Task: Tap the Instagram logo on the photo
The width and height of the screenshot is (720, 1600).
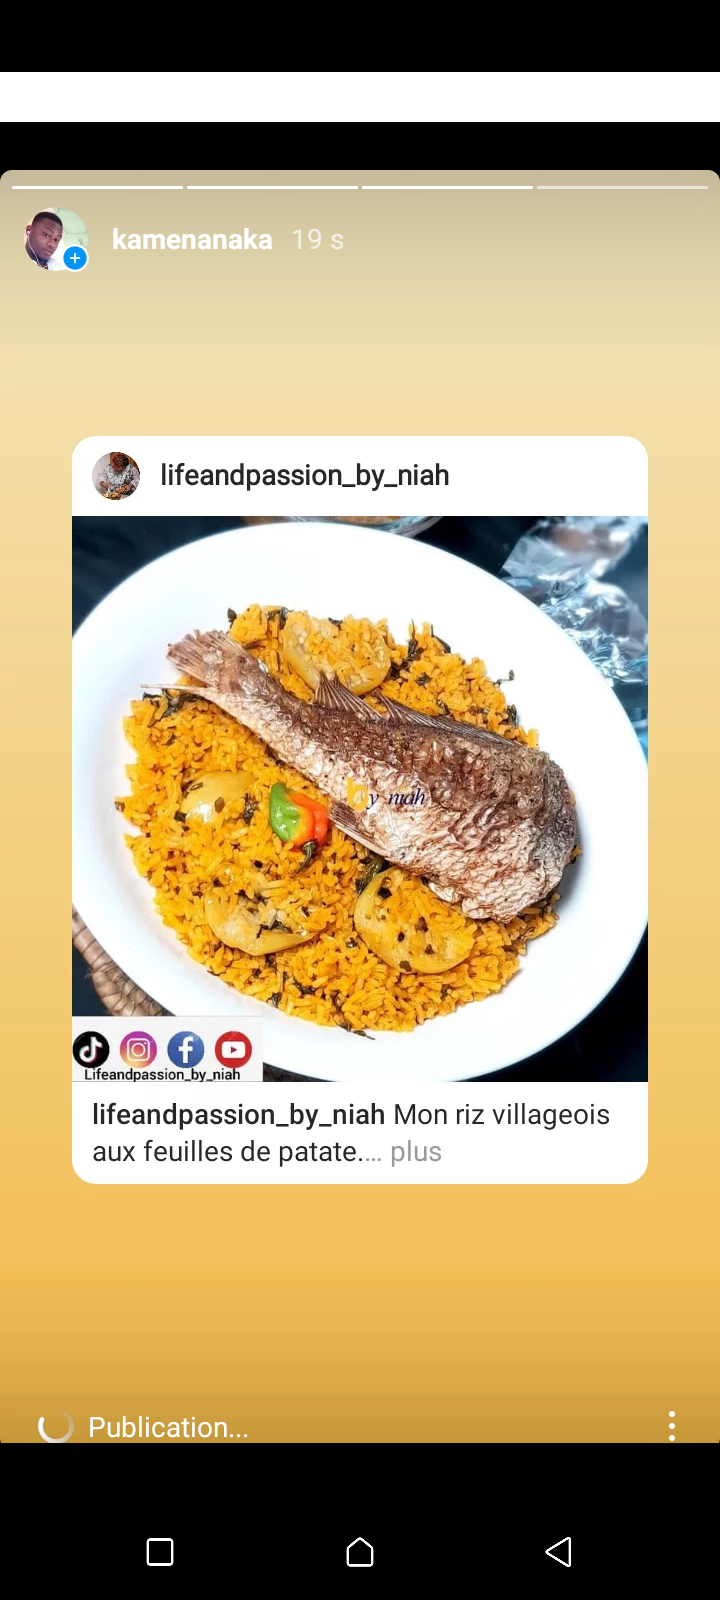Action: [x=138, y=1050]
